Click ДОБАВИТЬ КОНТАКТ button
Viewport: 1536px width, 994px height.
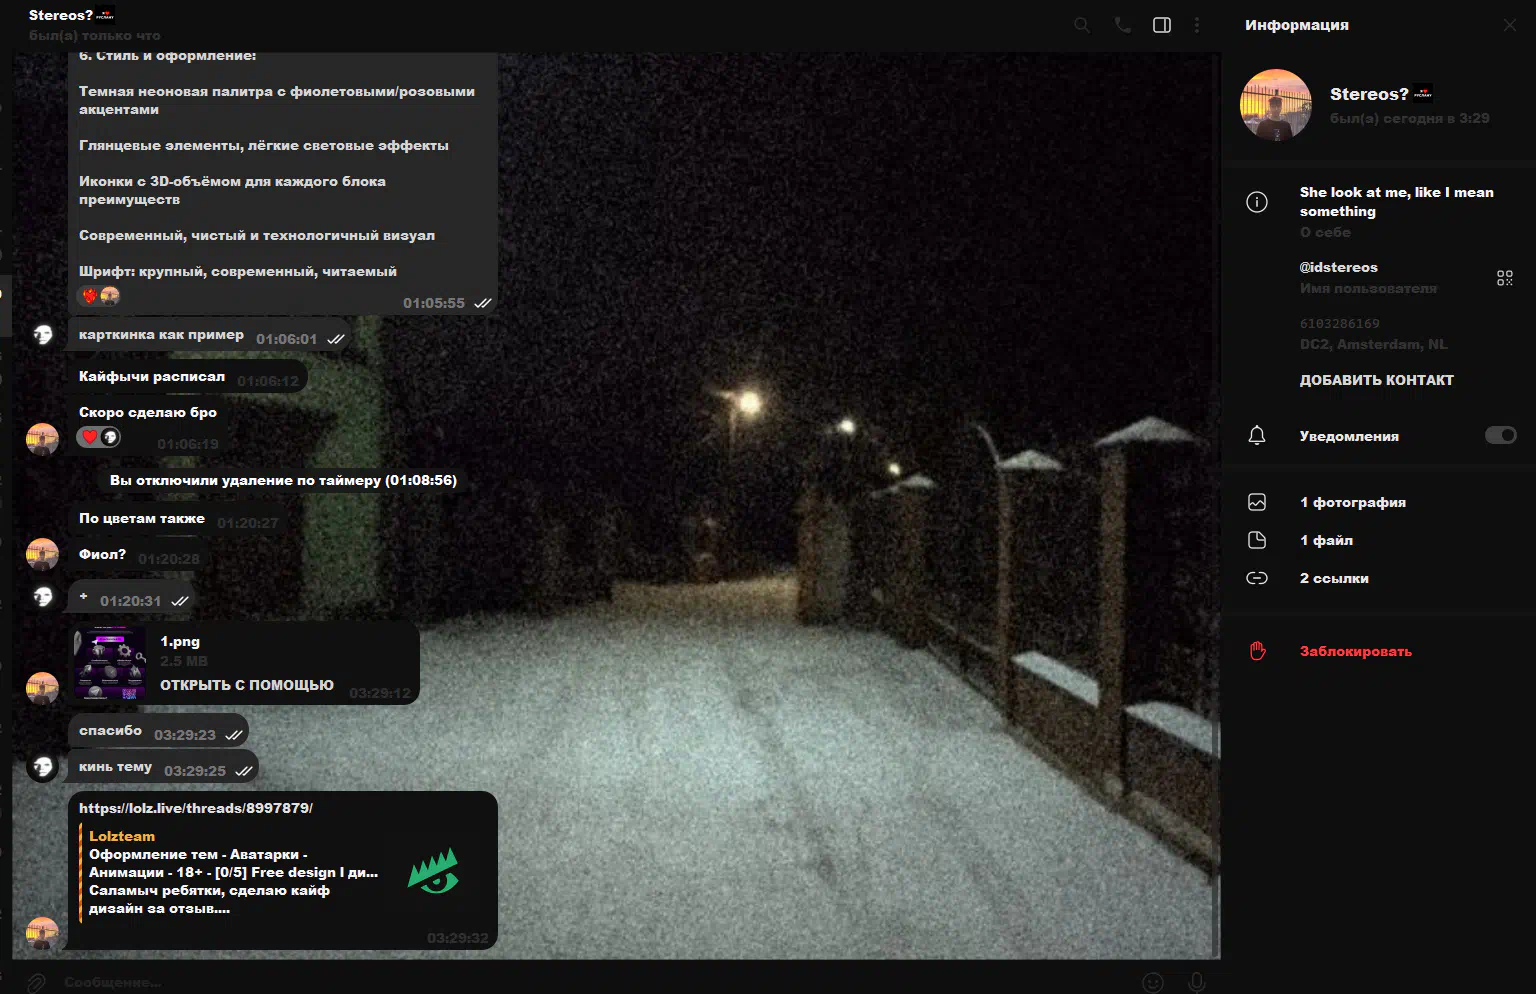pos(1376,380)
